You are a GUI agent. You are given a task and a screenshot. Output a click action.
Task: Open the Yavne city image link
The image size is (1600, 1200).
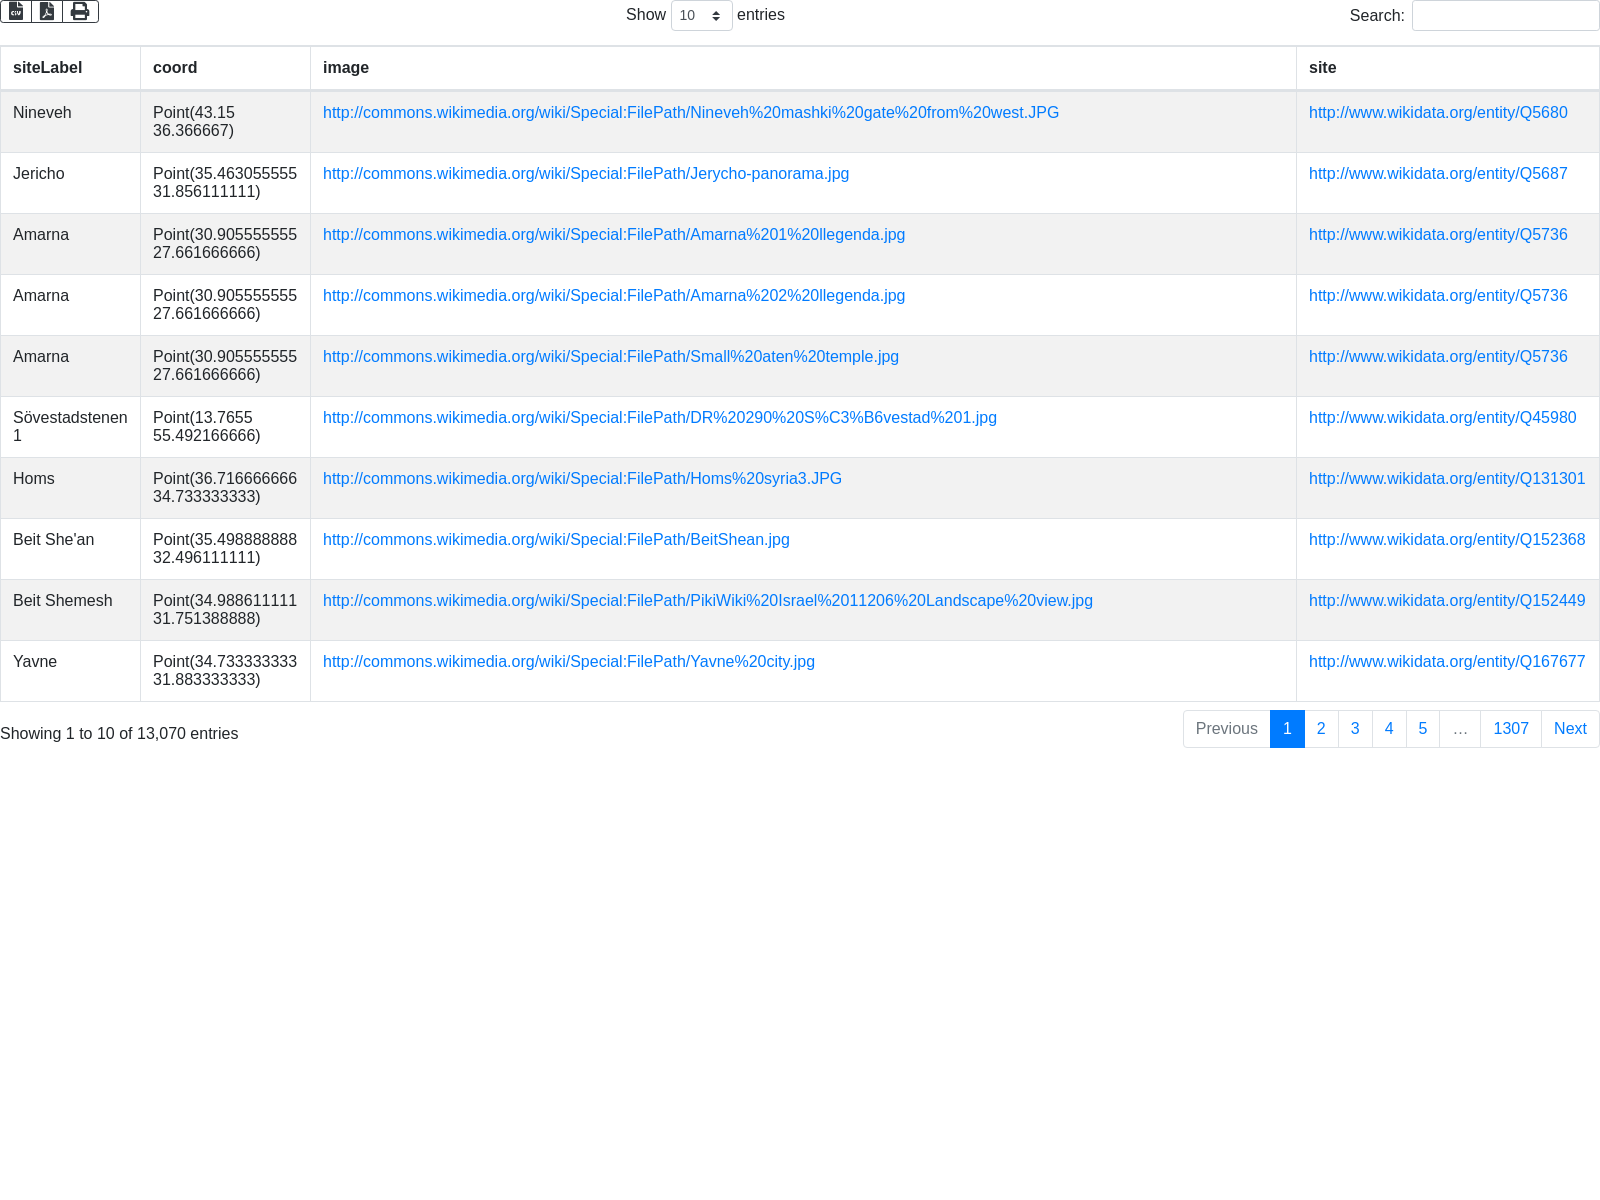(568, 662)
